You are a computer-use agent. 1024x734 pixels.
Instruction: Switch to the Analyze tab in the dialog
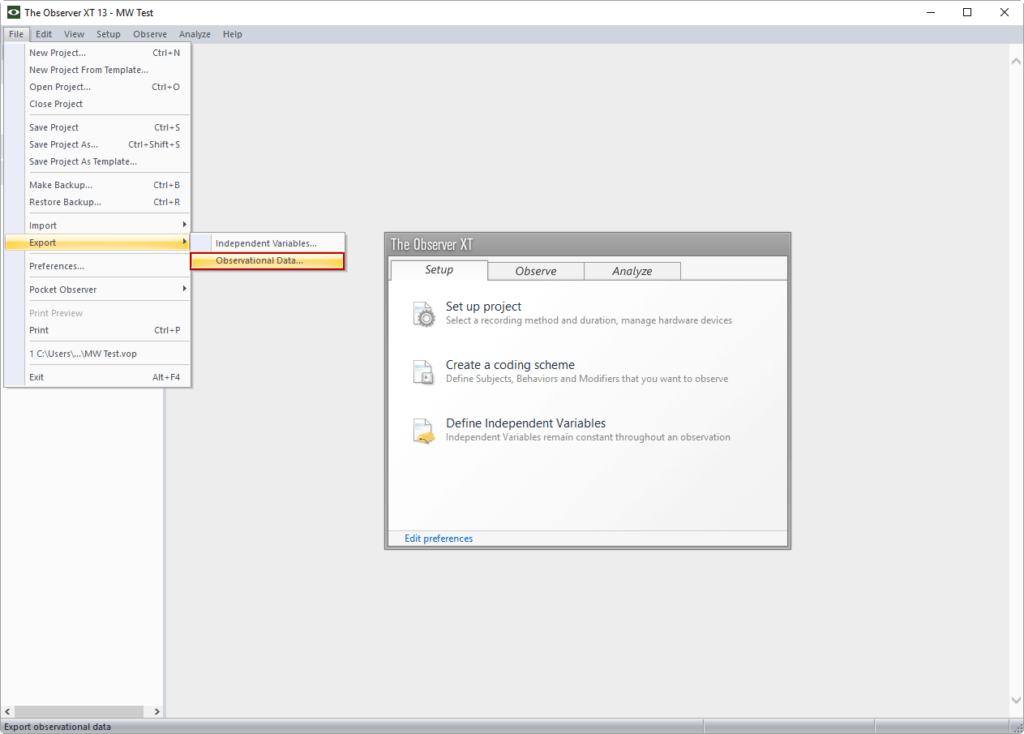632,270
